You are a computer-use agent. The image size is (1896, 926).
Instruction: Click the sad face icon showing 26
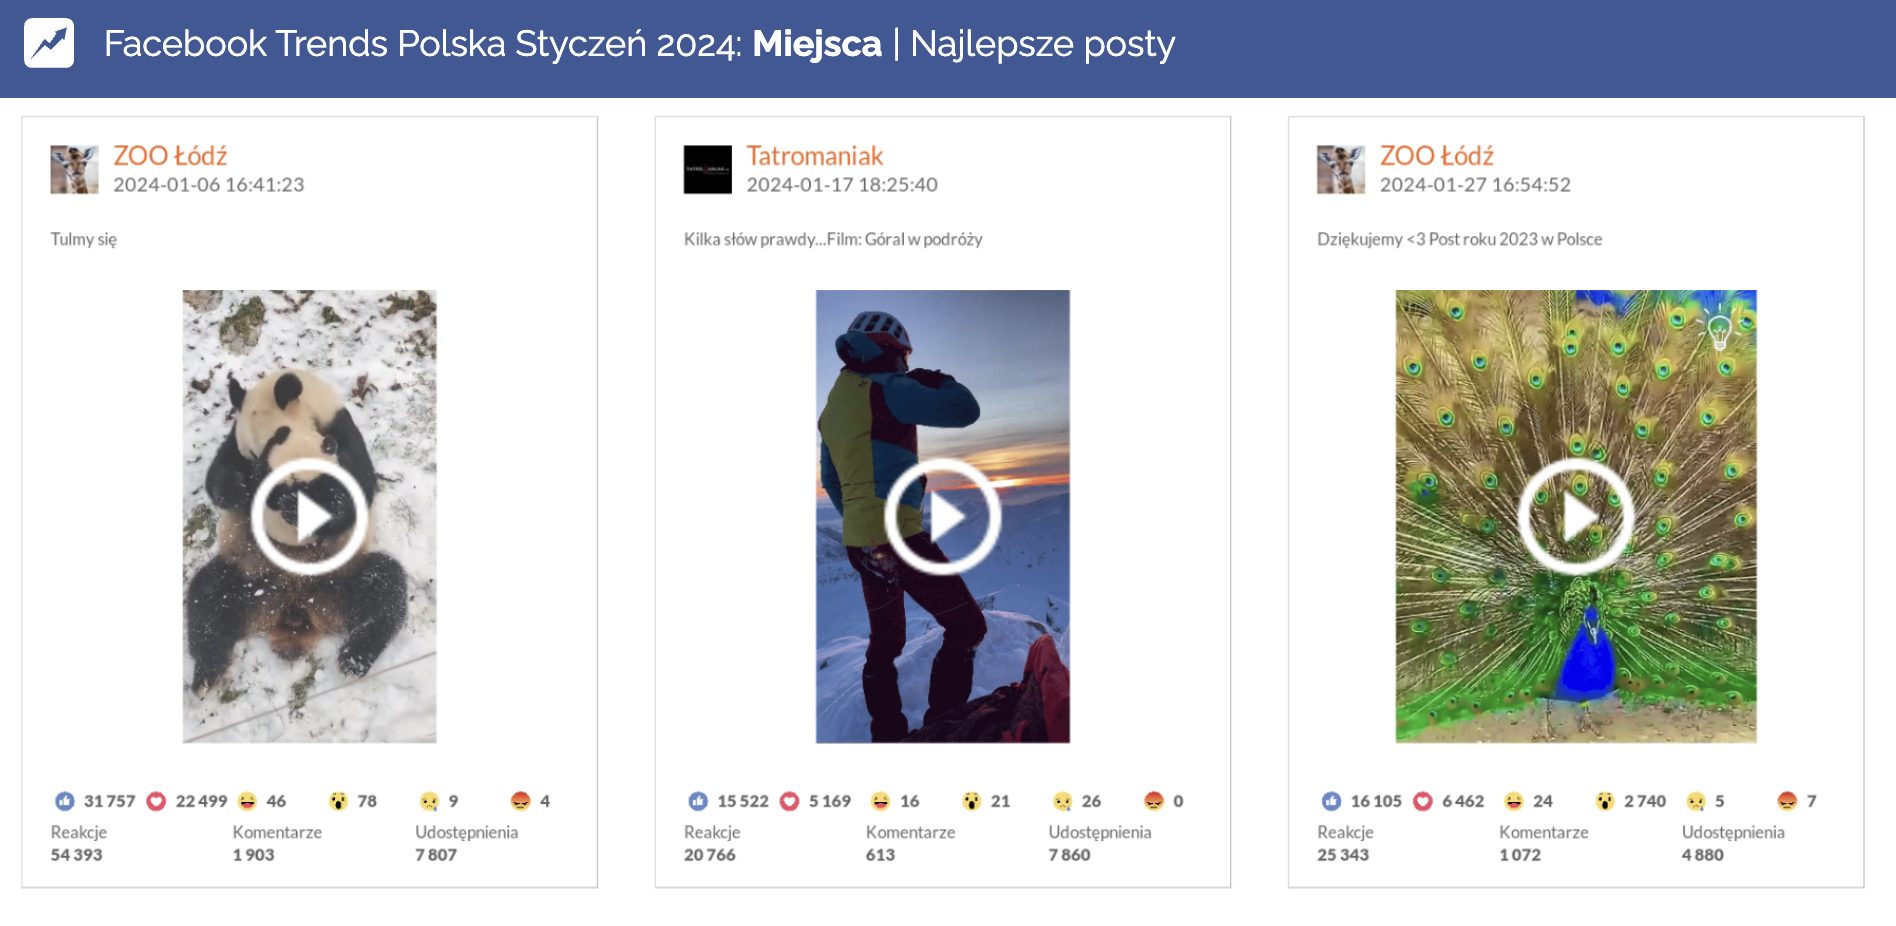pos(1062,801)
